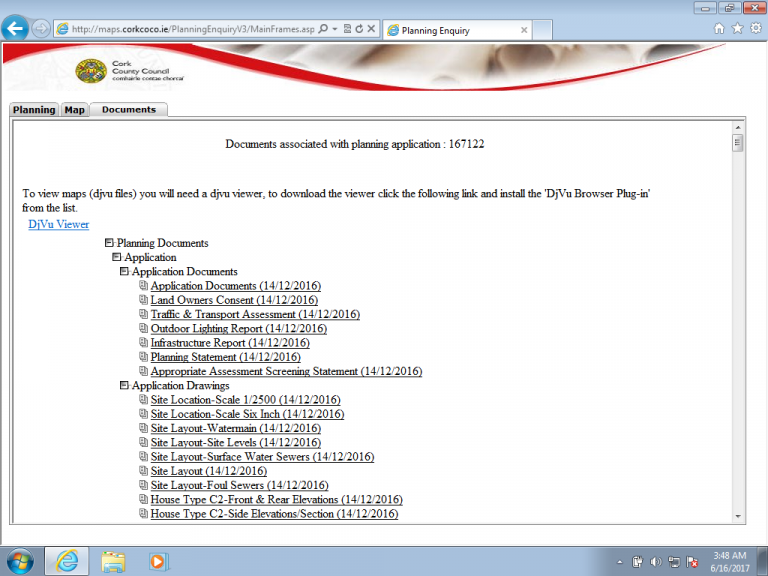This screenshot has height=576, width=768.
Task: Click document icon beside Site Location-Scale 1/2500
Action: tap(144, 399)
